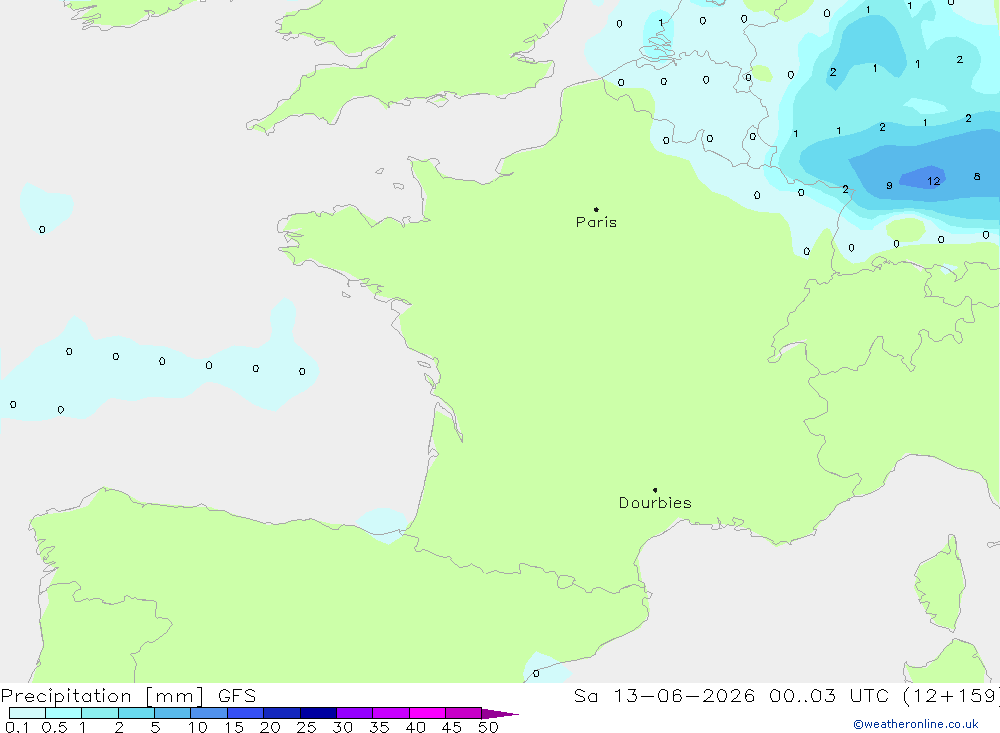Pick legend swatch between 35 and 40
The image size is (1000, 733).
click(x=390, y=713)
